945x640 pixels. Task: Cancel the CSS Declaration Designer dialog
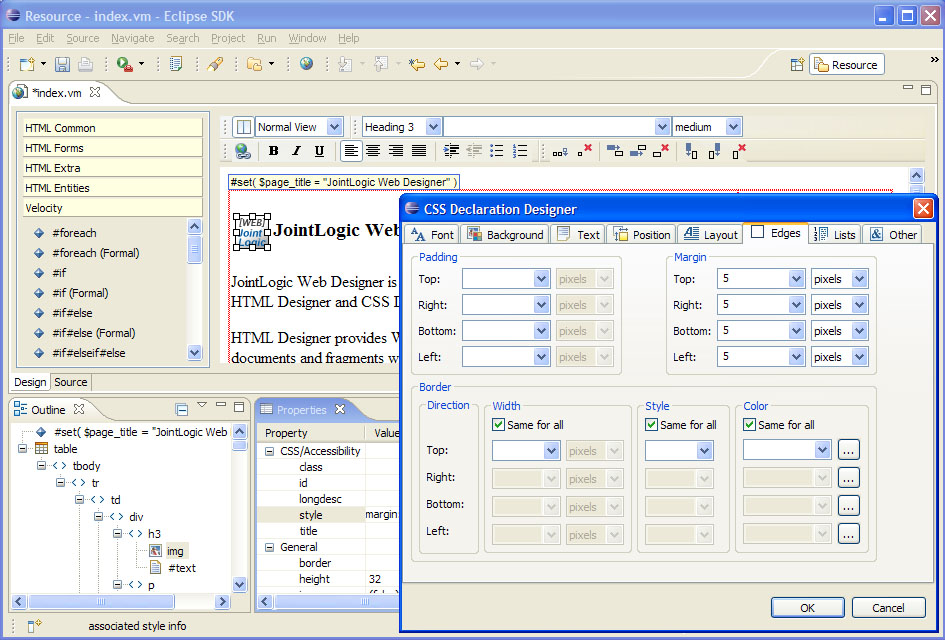pyautogui.click(x=888, y=608)
